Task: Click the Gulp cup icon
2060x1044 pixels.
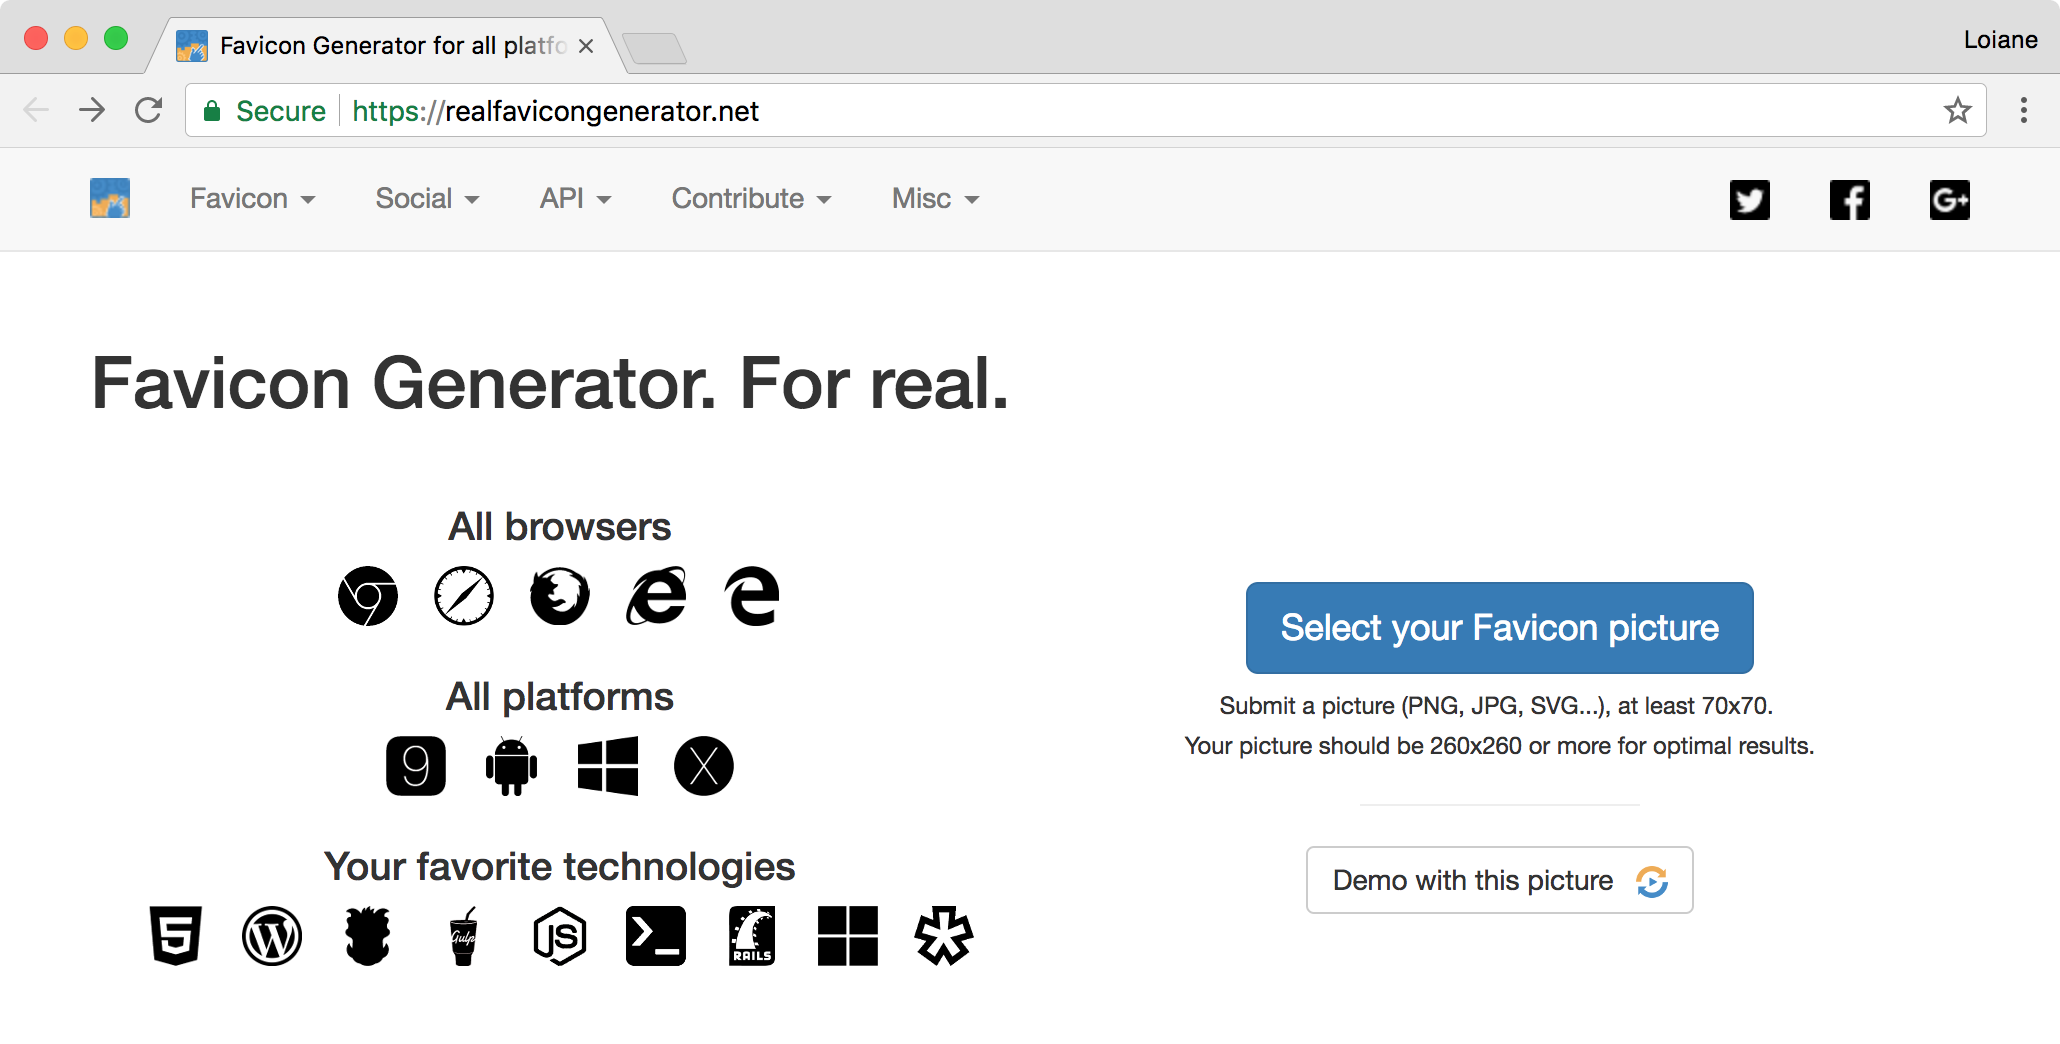Action: pyautogui.click(x=464, y=936)
